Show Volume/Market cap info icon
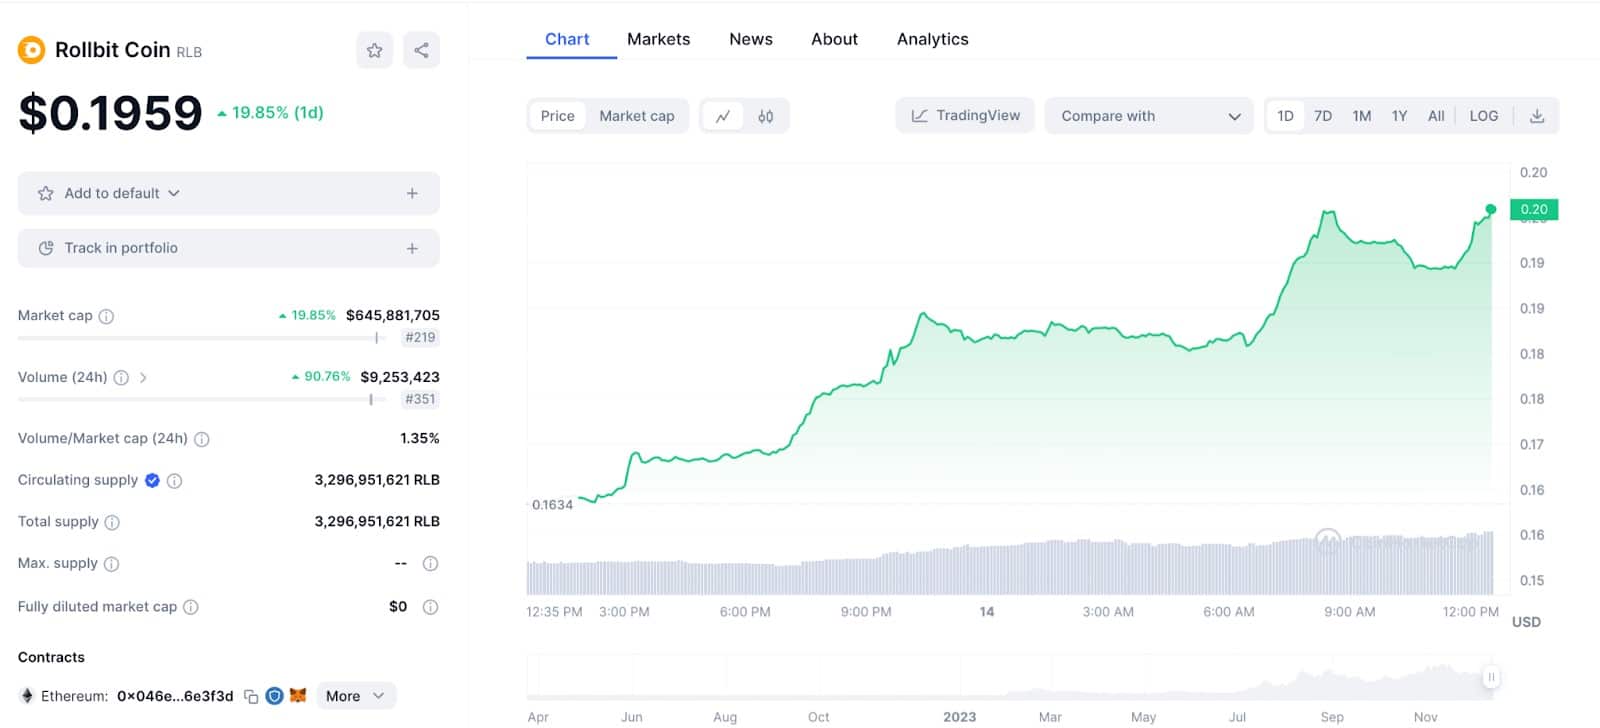 point(201,439)
